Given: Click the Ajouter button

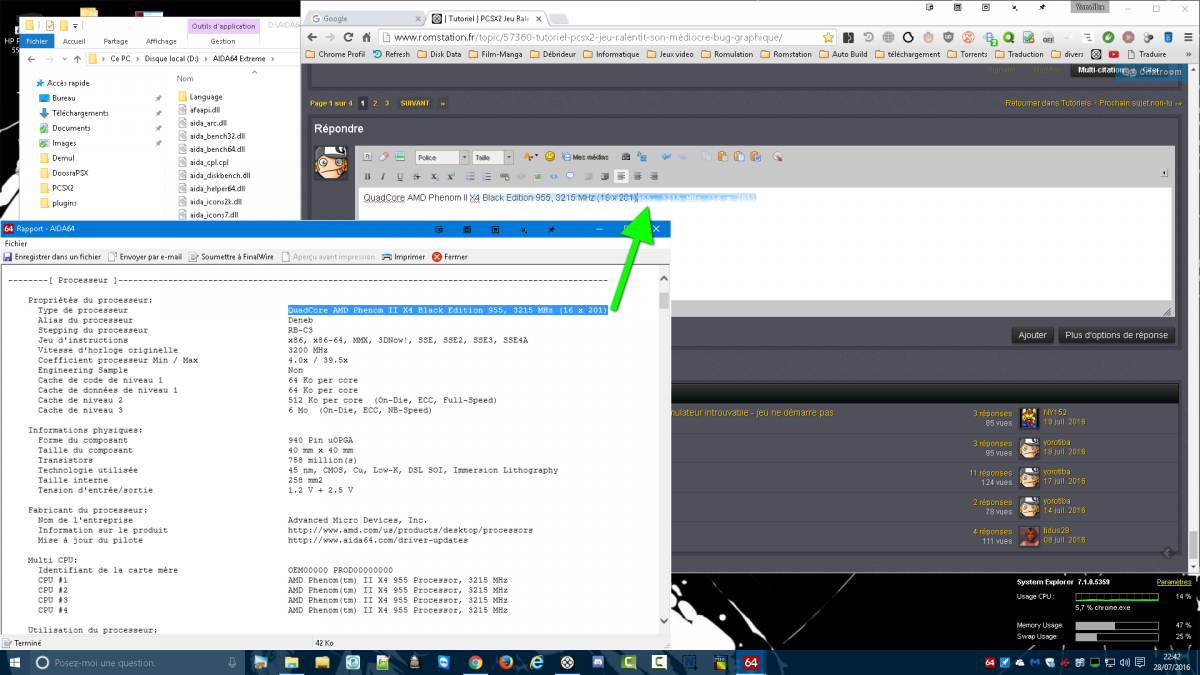Looking at the screenshot, I should (1031, 335).
